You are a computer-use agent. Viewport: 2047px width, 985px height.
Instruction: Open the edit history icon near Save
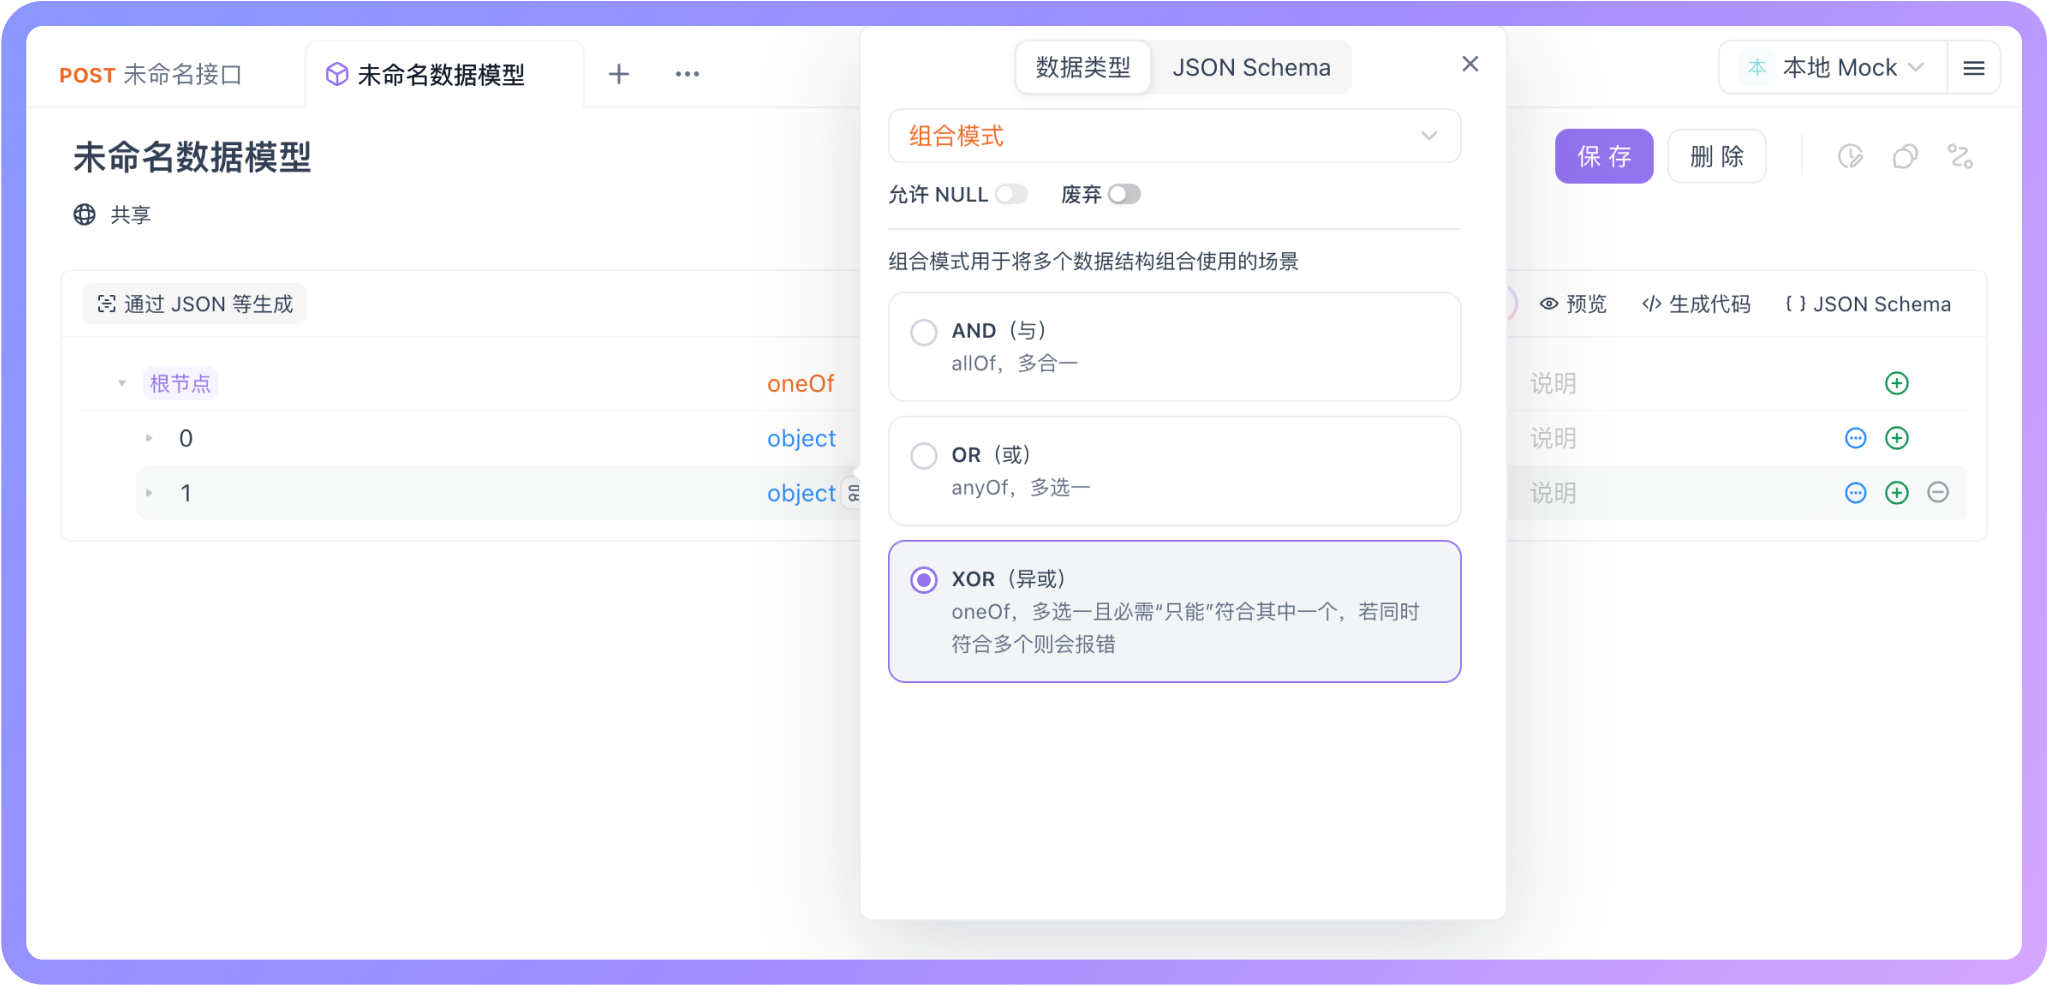pyautogui.click(x=1851, y=156)
